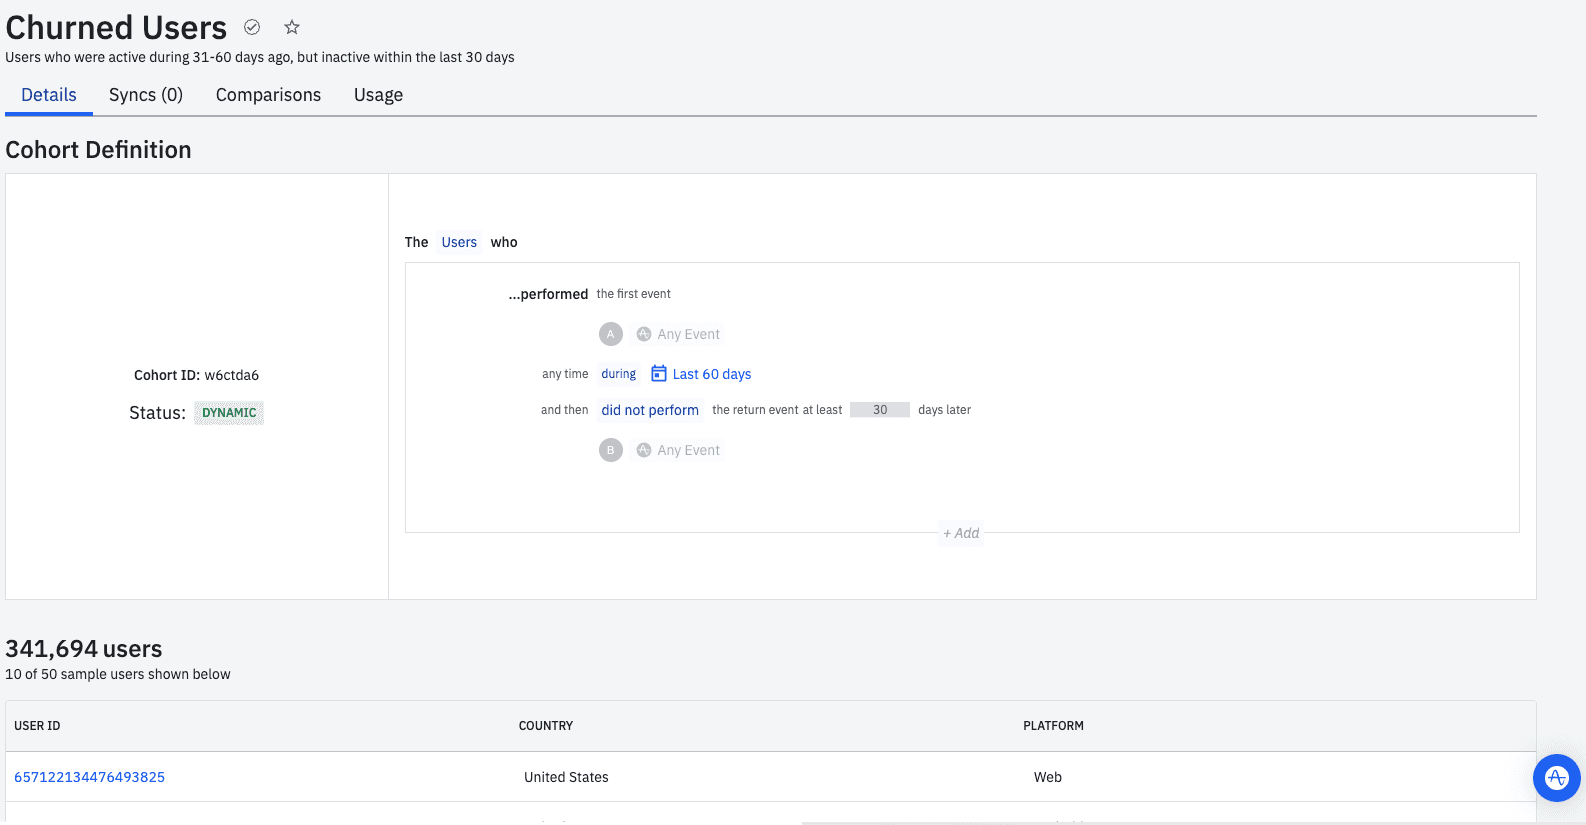
Task: Open the blue Amplitude assistant floating button
Action: point(1556,777)
